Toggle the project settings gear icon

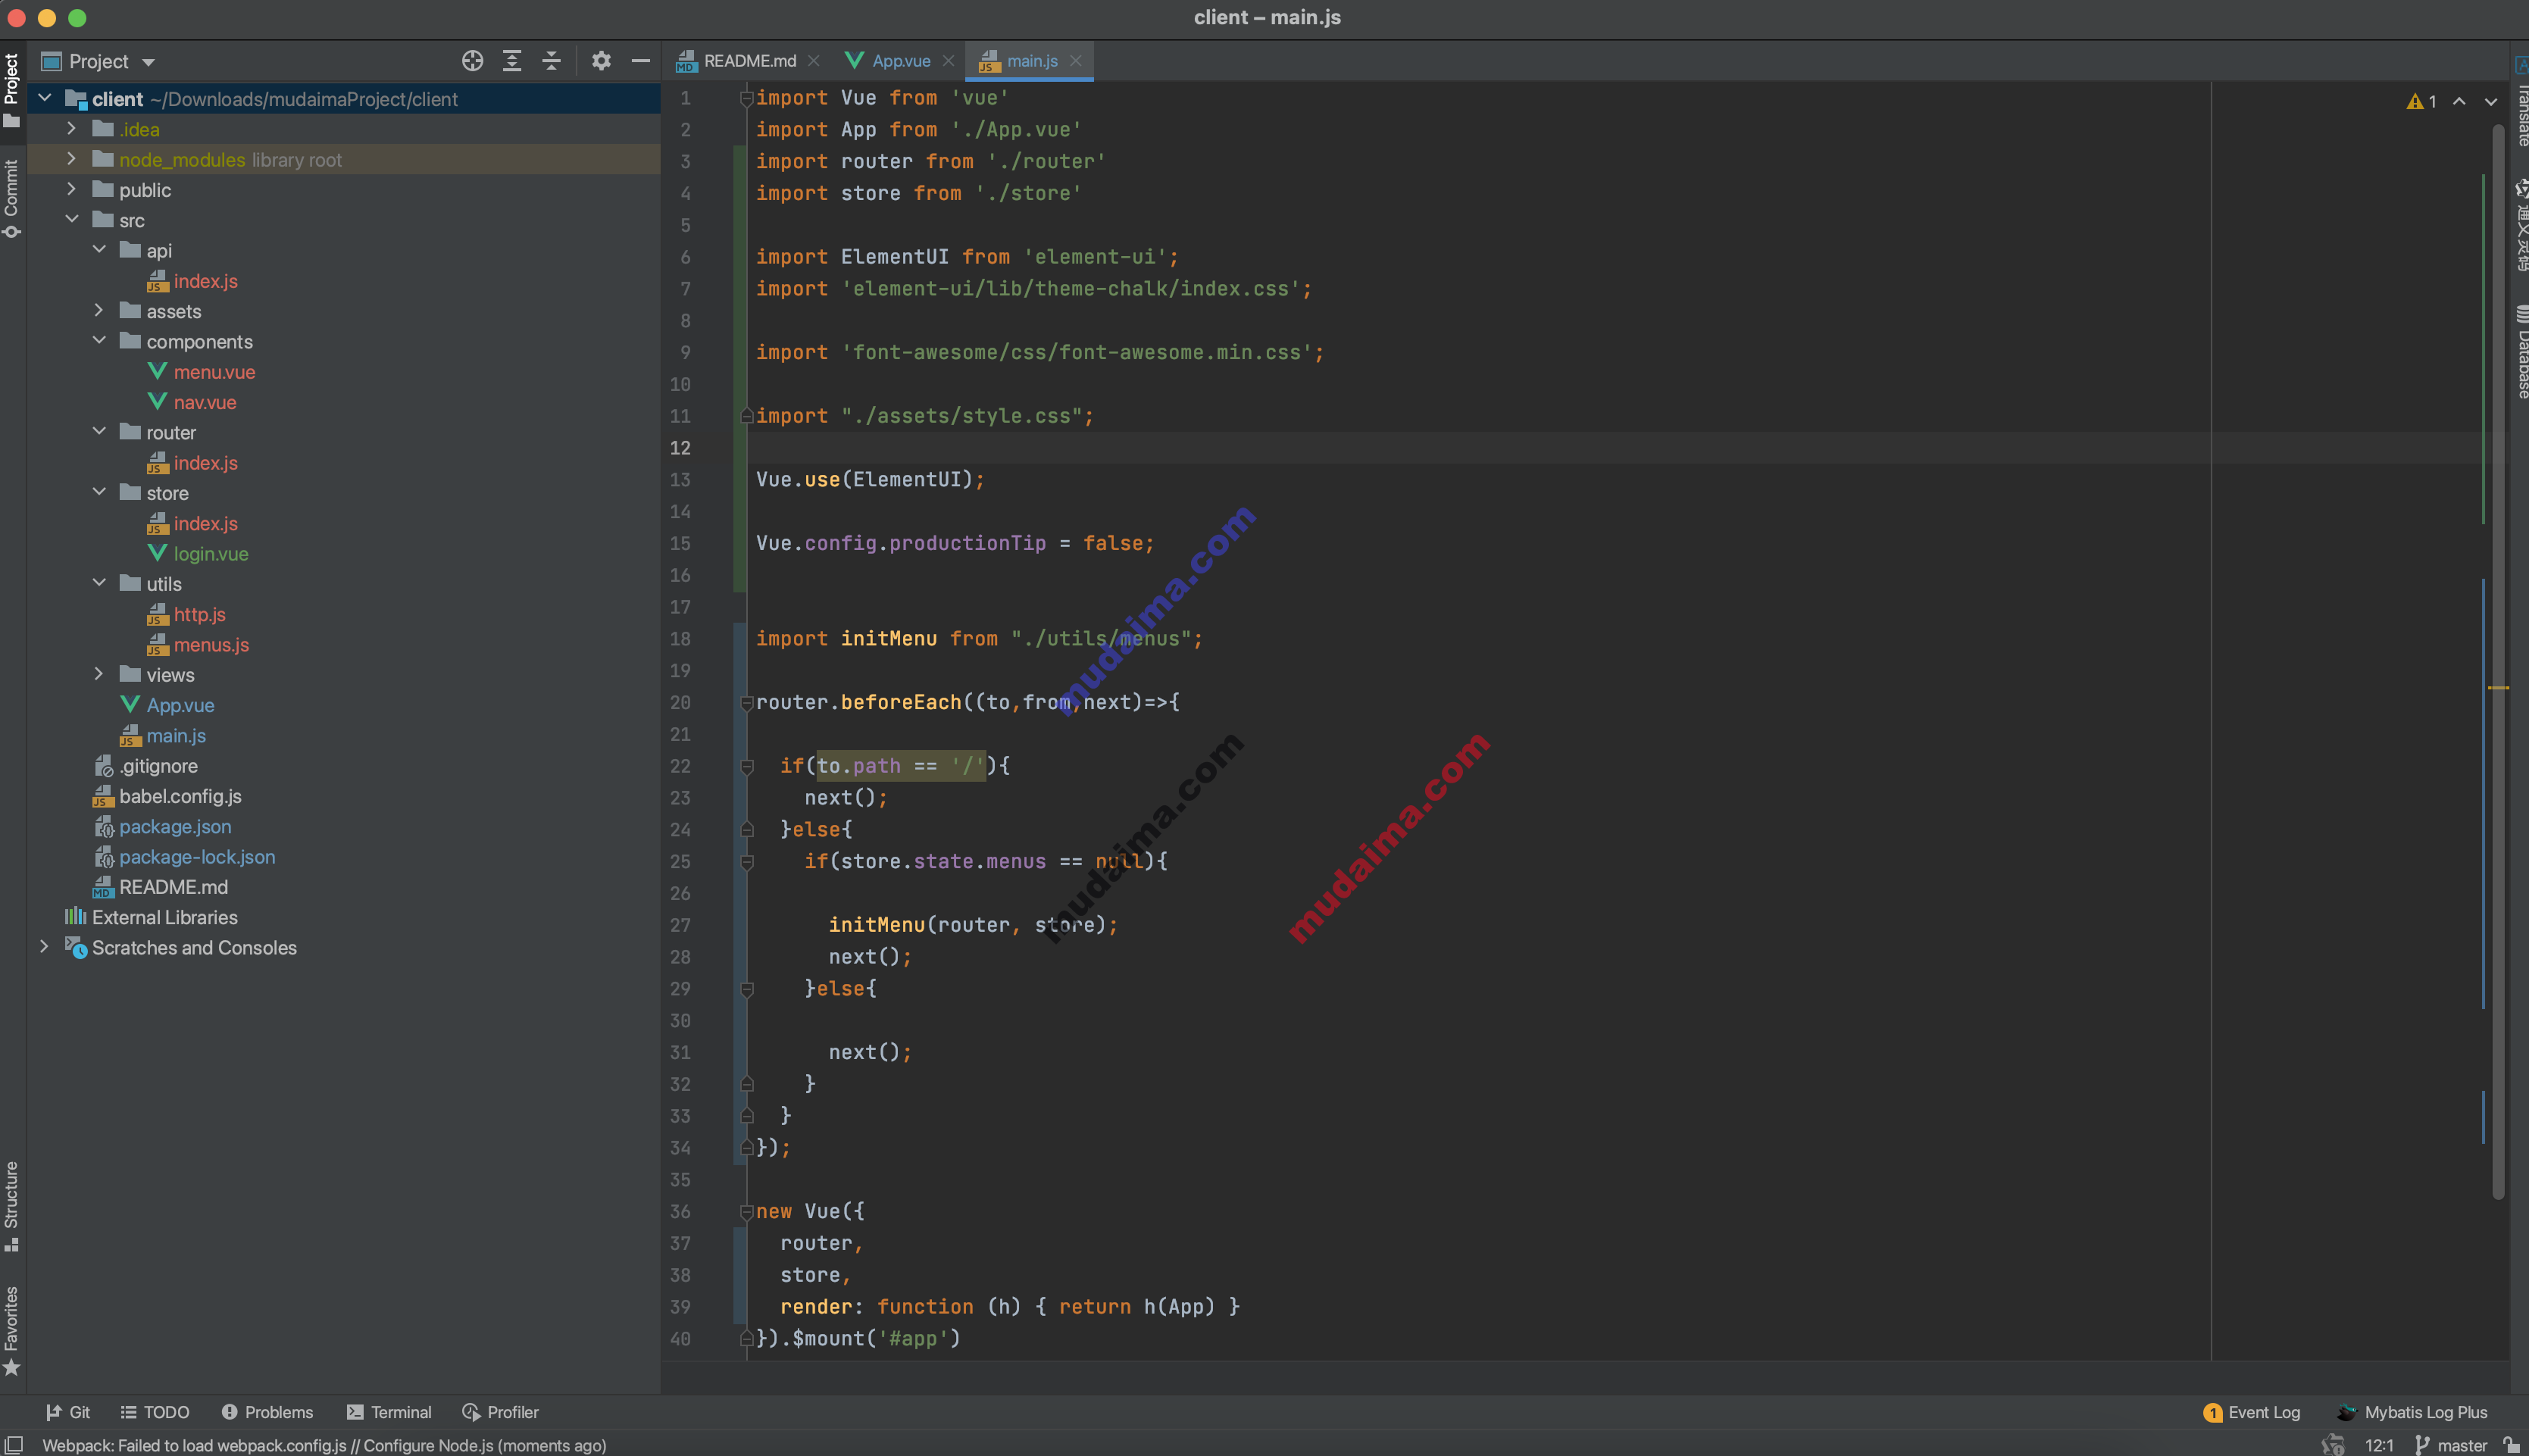tap(599, 61)
